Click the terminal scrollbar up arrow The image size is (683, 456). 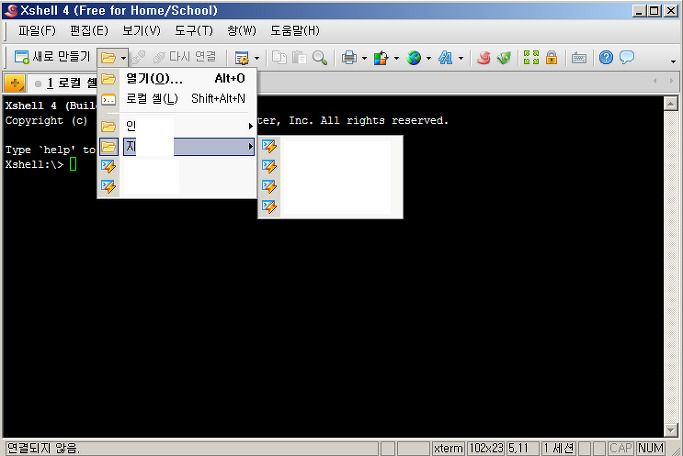coord(670,104)
